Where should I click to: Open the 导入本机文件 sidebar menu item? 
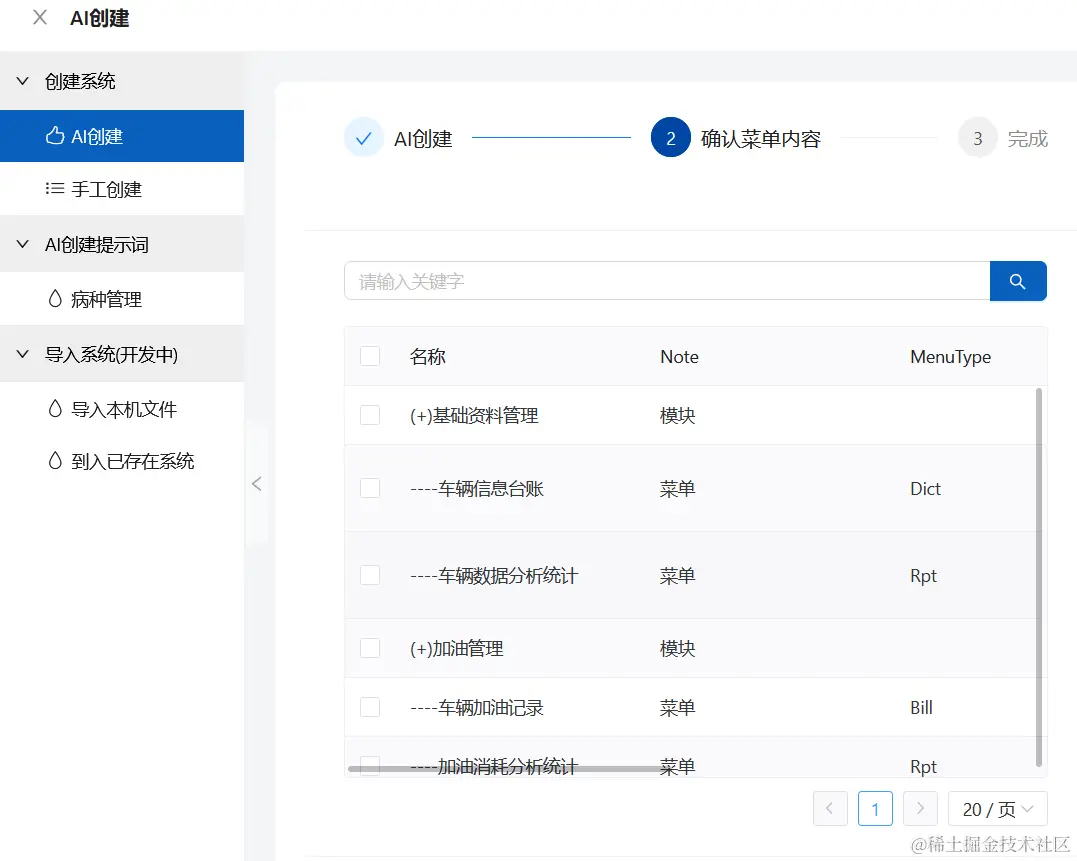[x=122, y=409]
